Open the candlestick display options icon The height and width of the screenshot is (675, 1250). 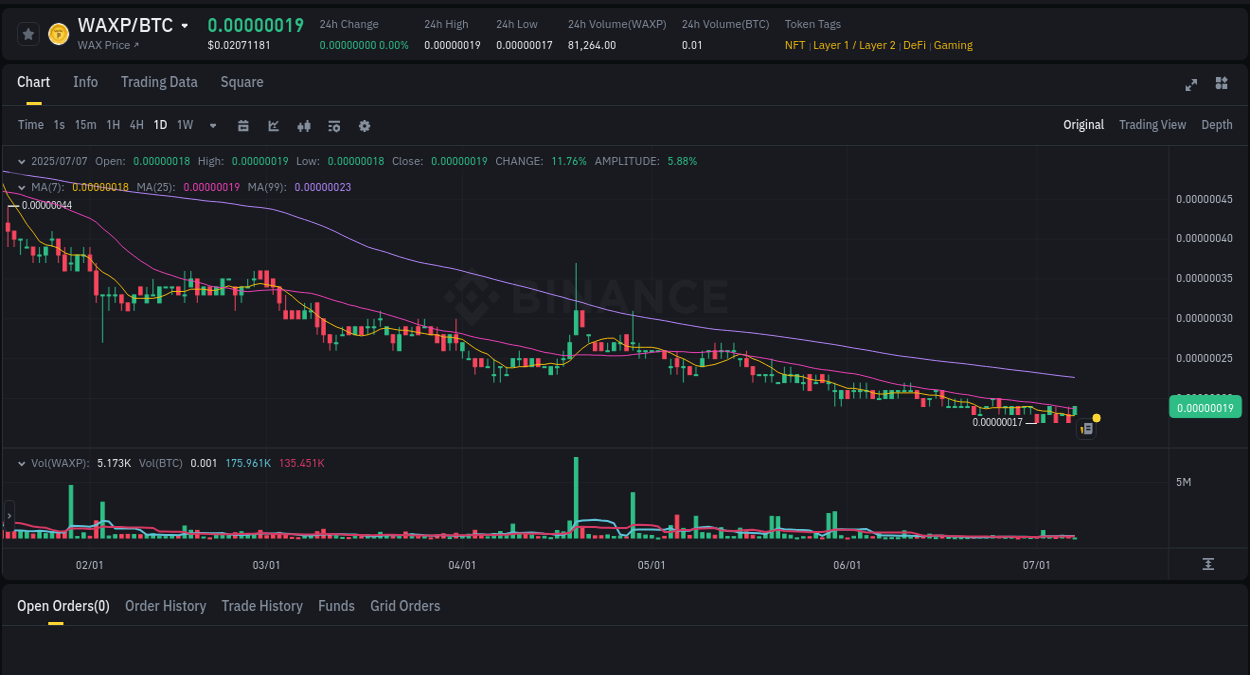coord(304,125)
